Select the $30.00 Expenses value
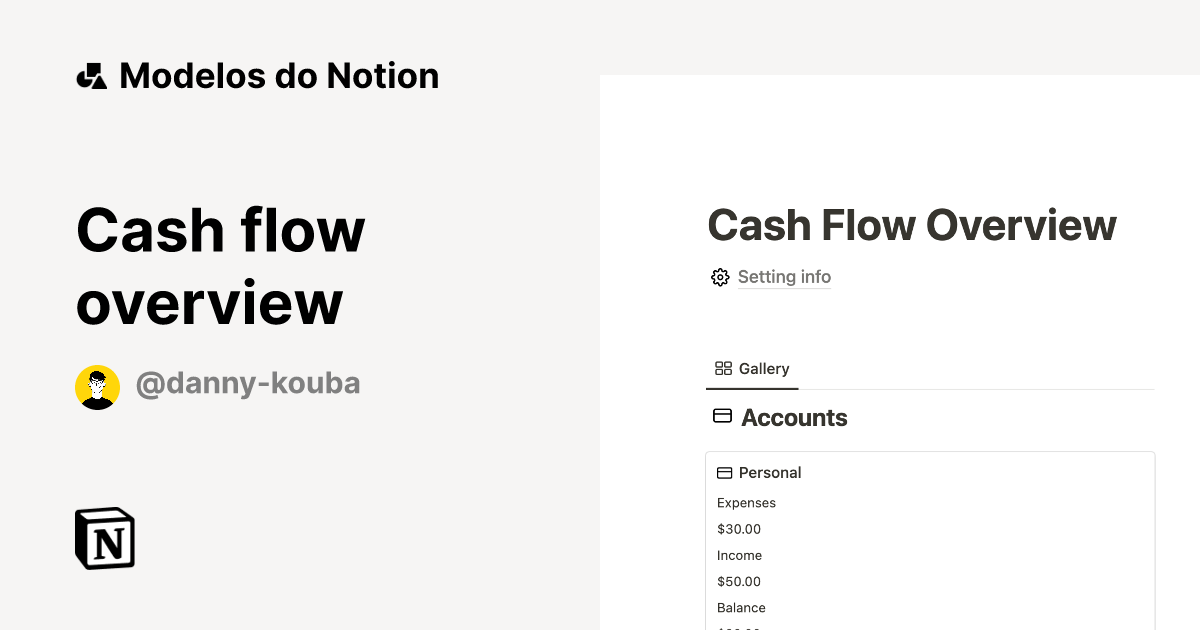The height and width of the screenshot is (630, 1200). pos(738,528)
